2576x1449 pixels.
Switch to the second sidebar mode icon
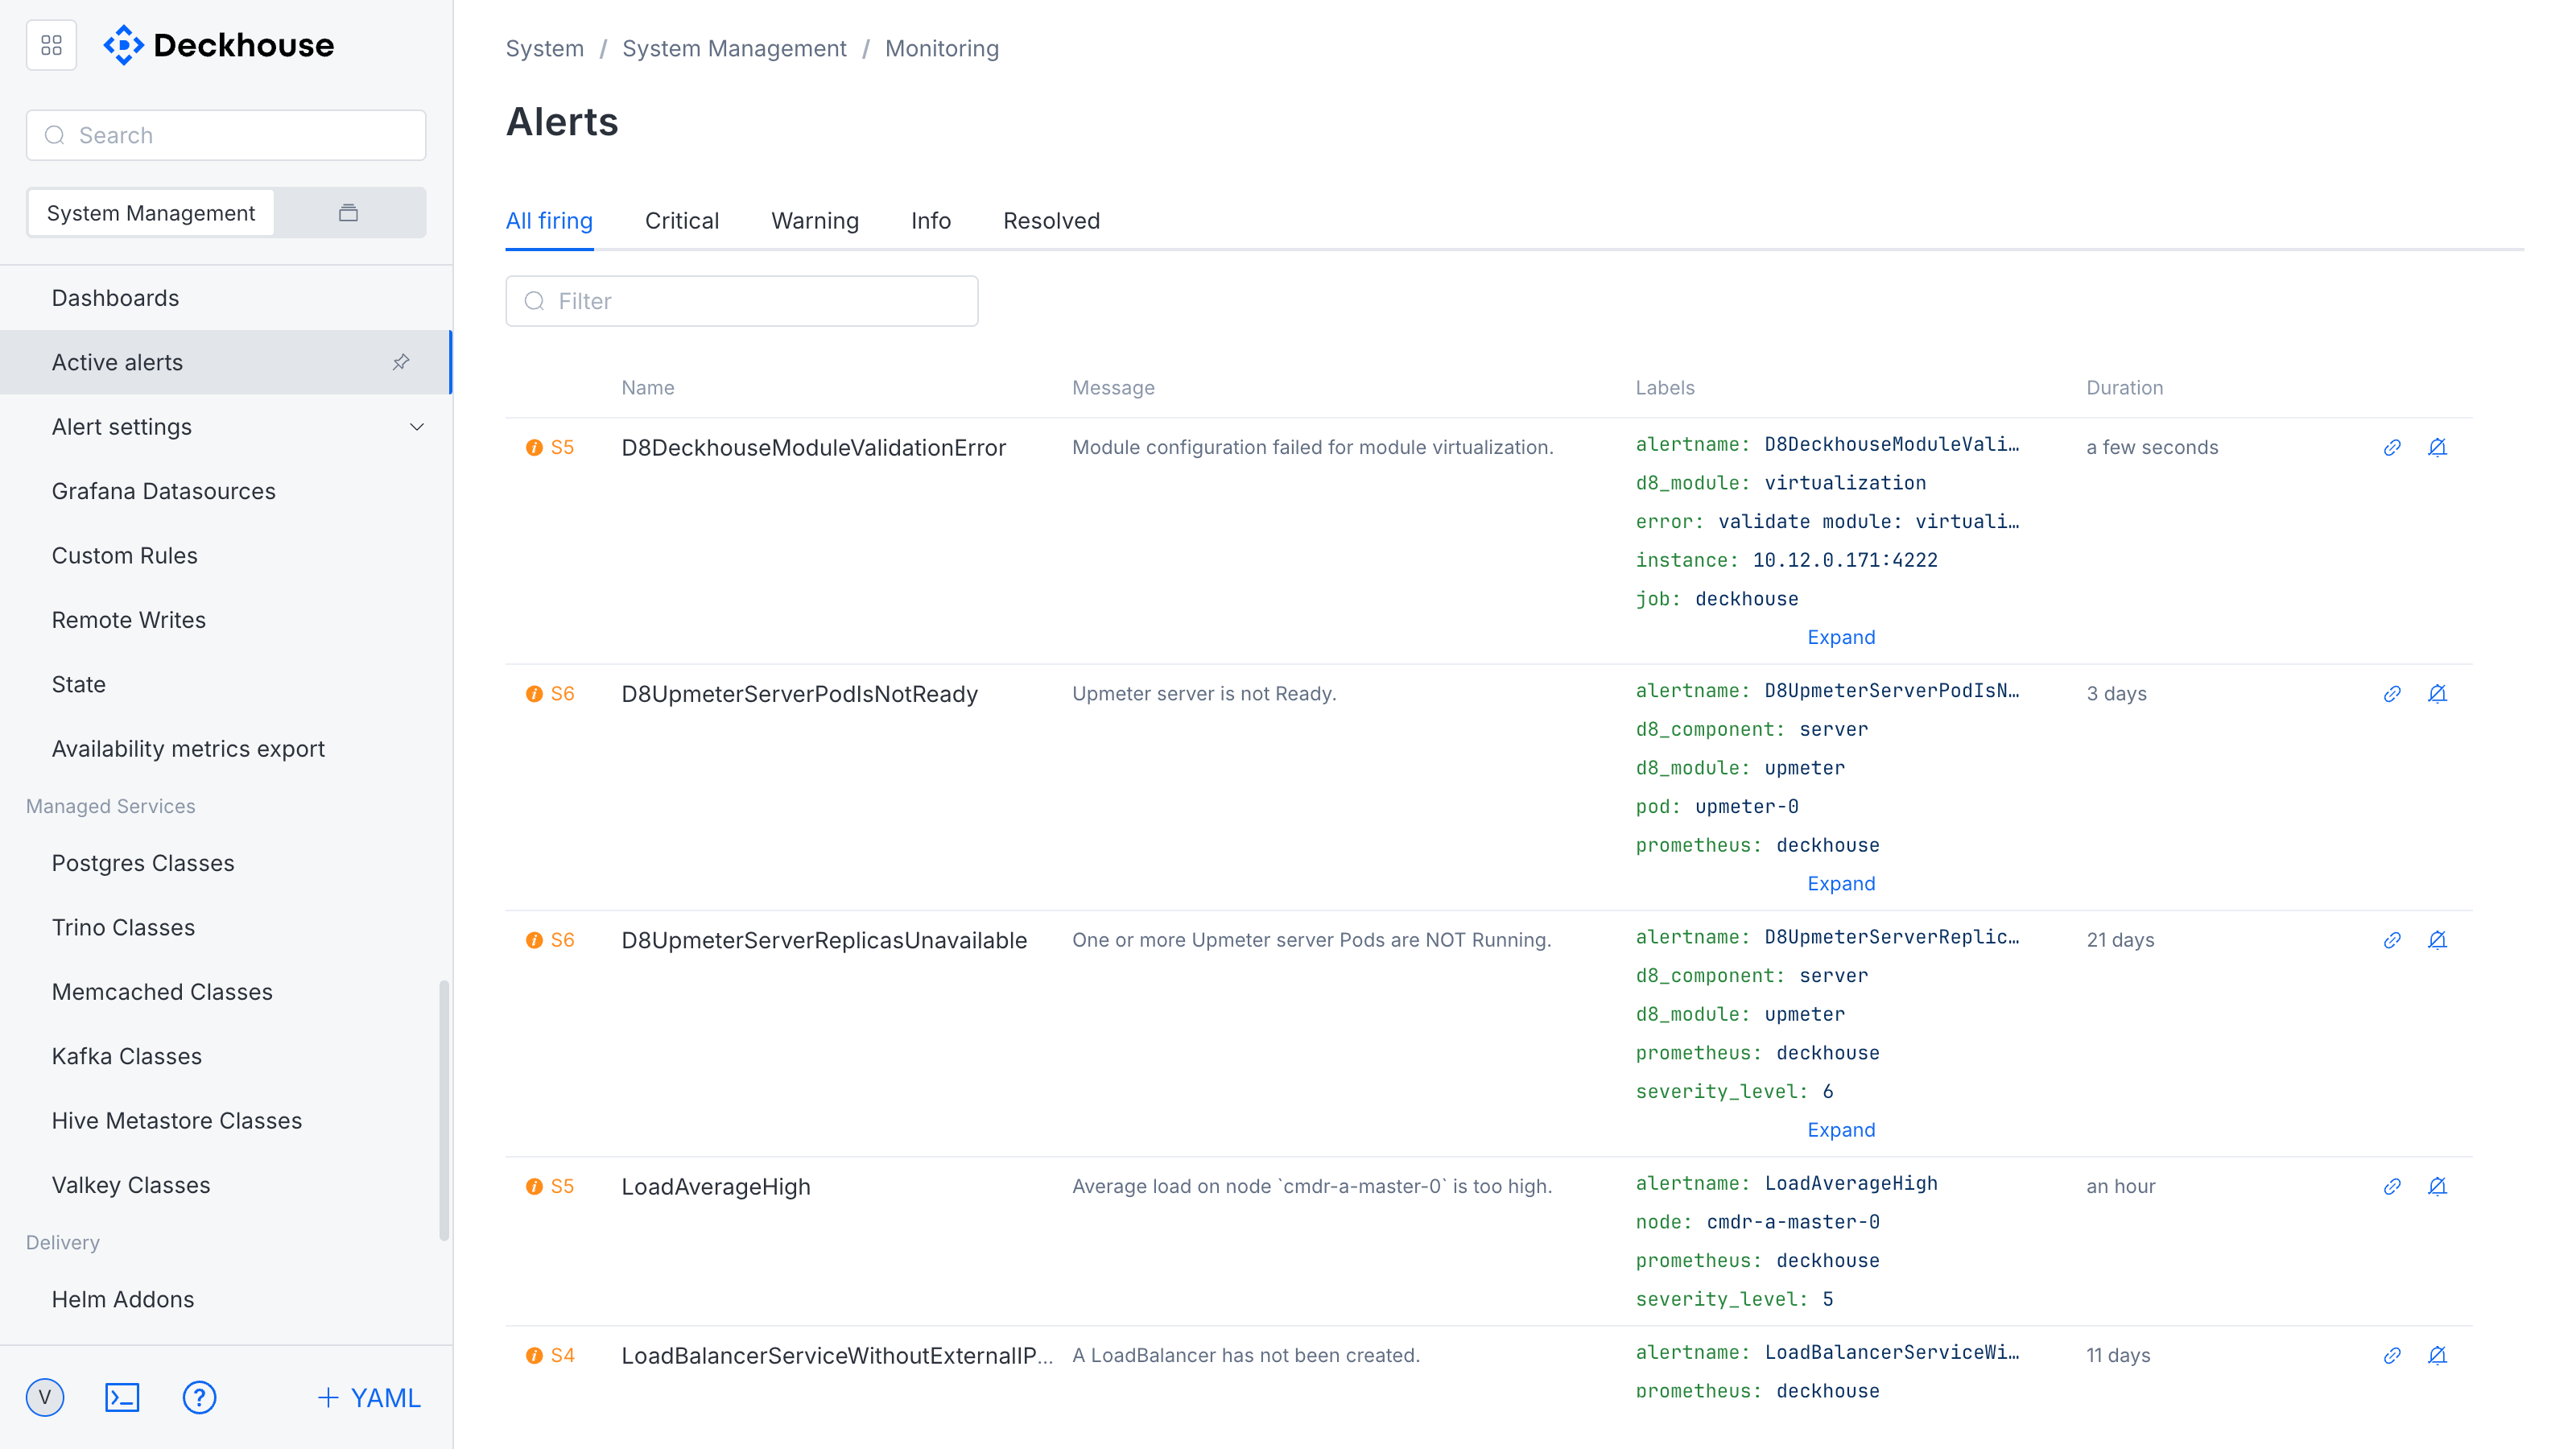[348, 213]
